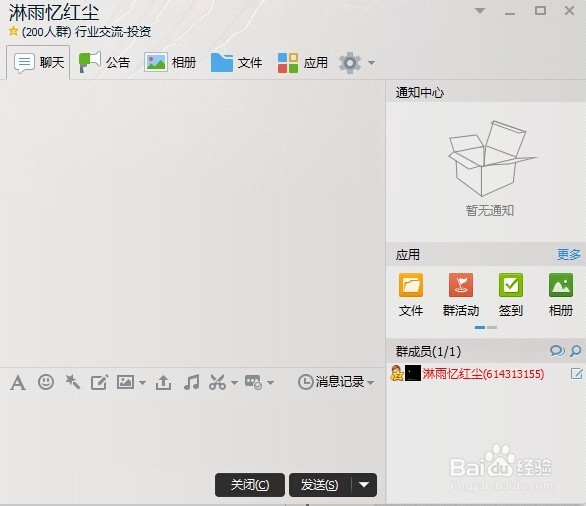Image resolution: width=586 pixels, height=506 pixels.
Task: Click the 发送(S) button
Action: pos(320,485)
